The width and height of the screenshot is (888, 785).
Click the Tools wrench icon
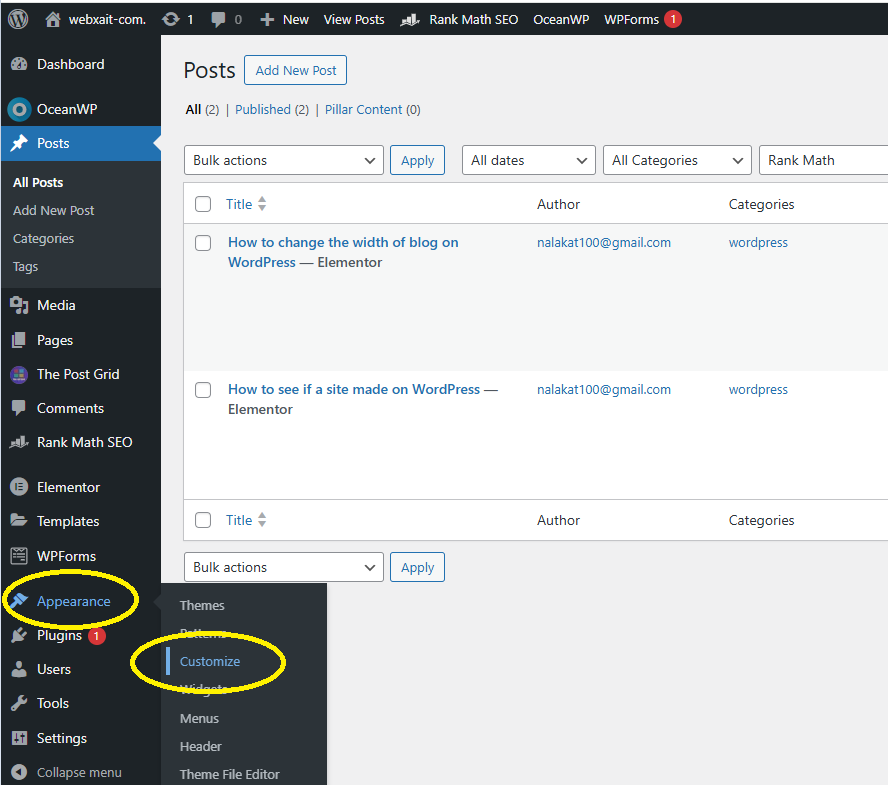(19, 703)
